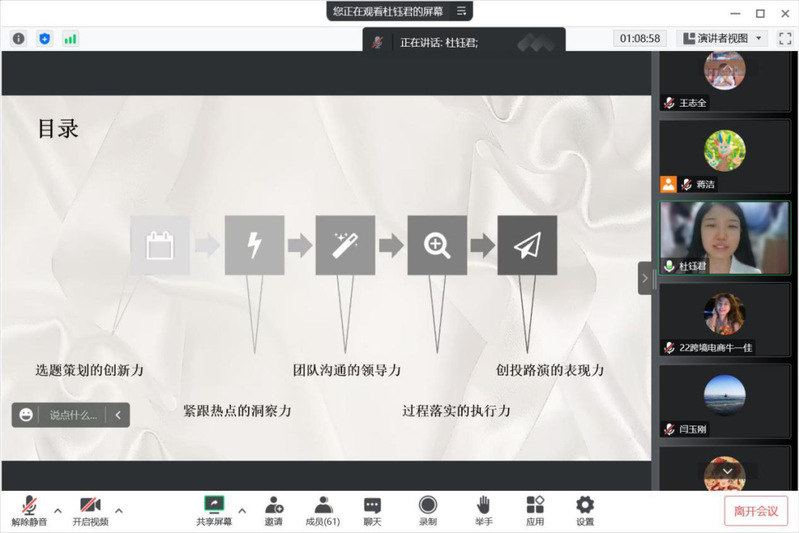This screenshot has width=799, height=533.
Task: Turn on video (开启视频)
Action: point(90,510)
